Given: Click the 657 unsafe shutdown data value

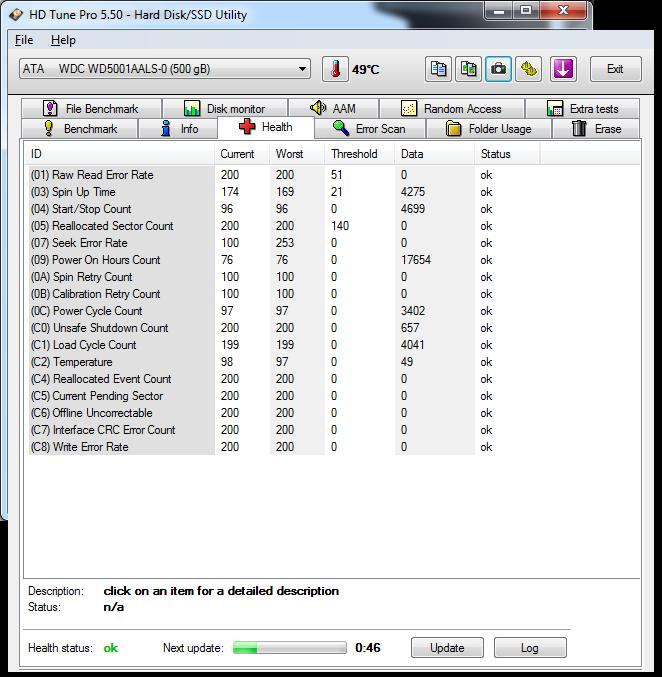Looking at the screenshot, I should pyautogui.click(x=410, y=328).
